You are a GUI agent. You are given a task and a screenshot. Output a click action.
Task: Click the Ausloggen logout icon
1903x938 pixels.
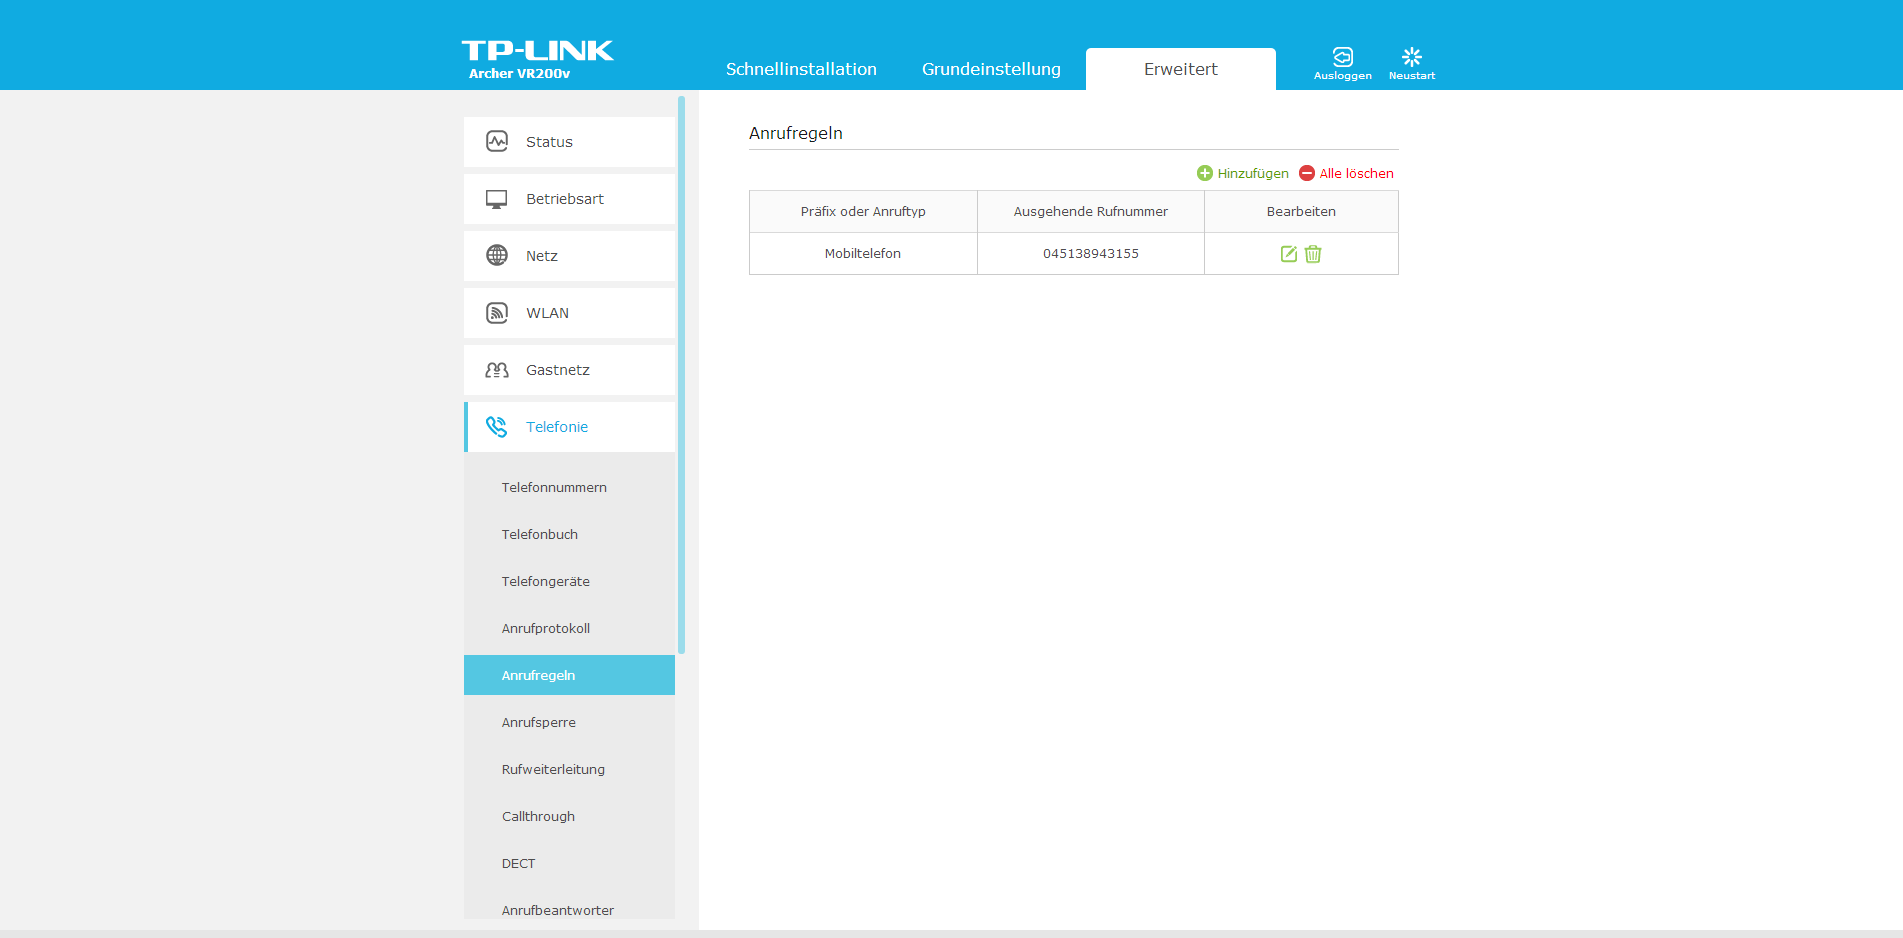[x=1342, y=58]
